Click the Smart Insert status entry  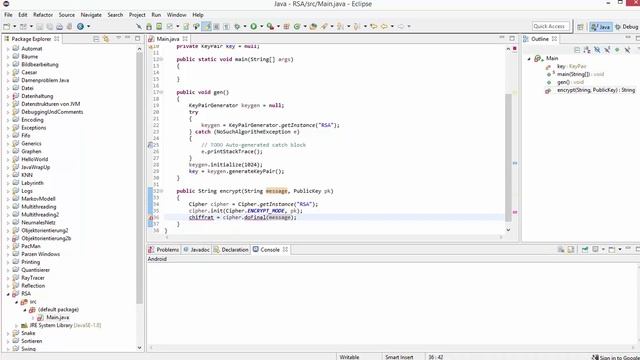coord(399,357)
